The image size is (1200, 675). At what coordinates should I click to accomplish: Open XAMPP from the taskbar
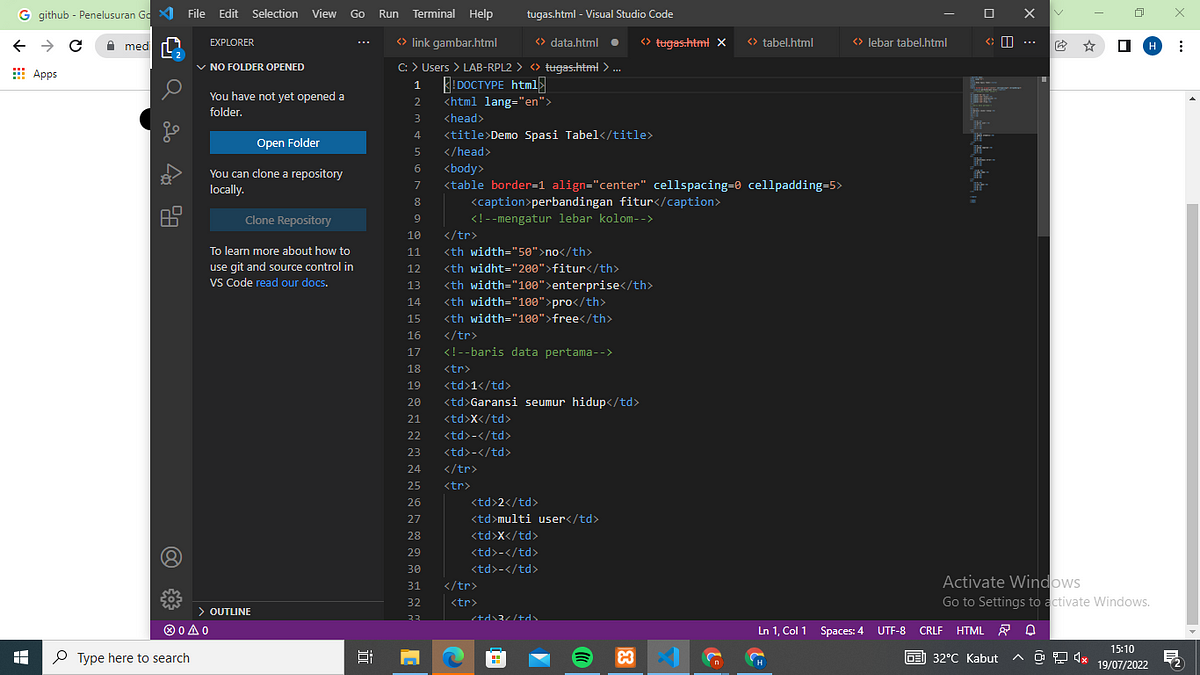pos(626,658)
